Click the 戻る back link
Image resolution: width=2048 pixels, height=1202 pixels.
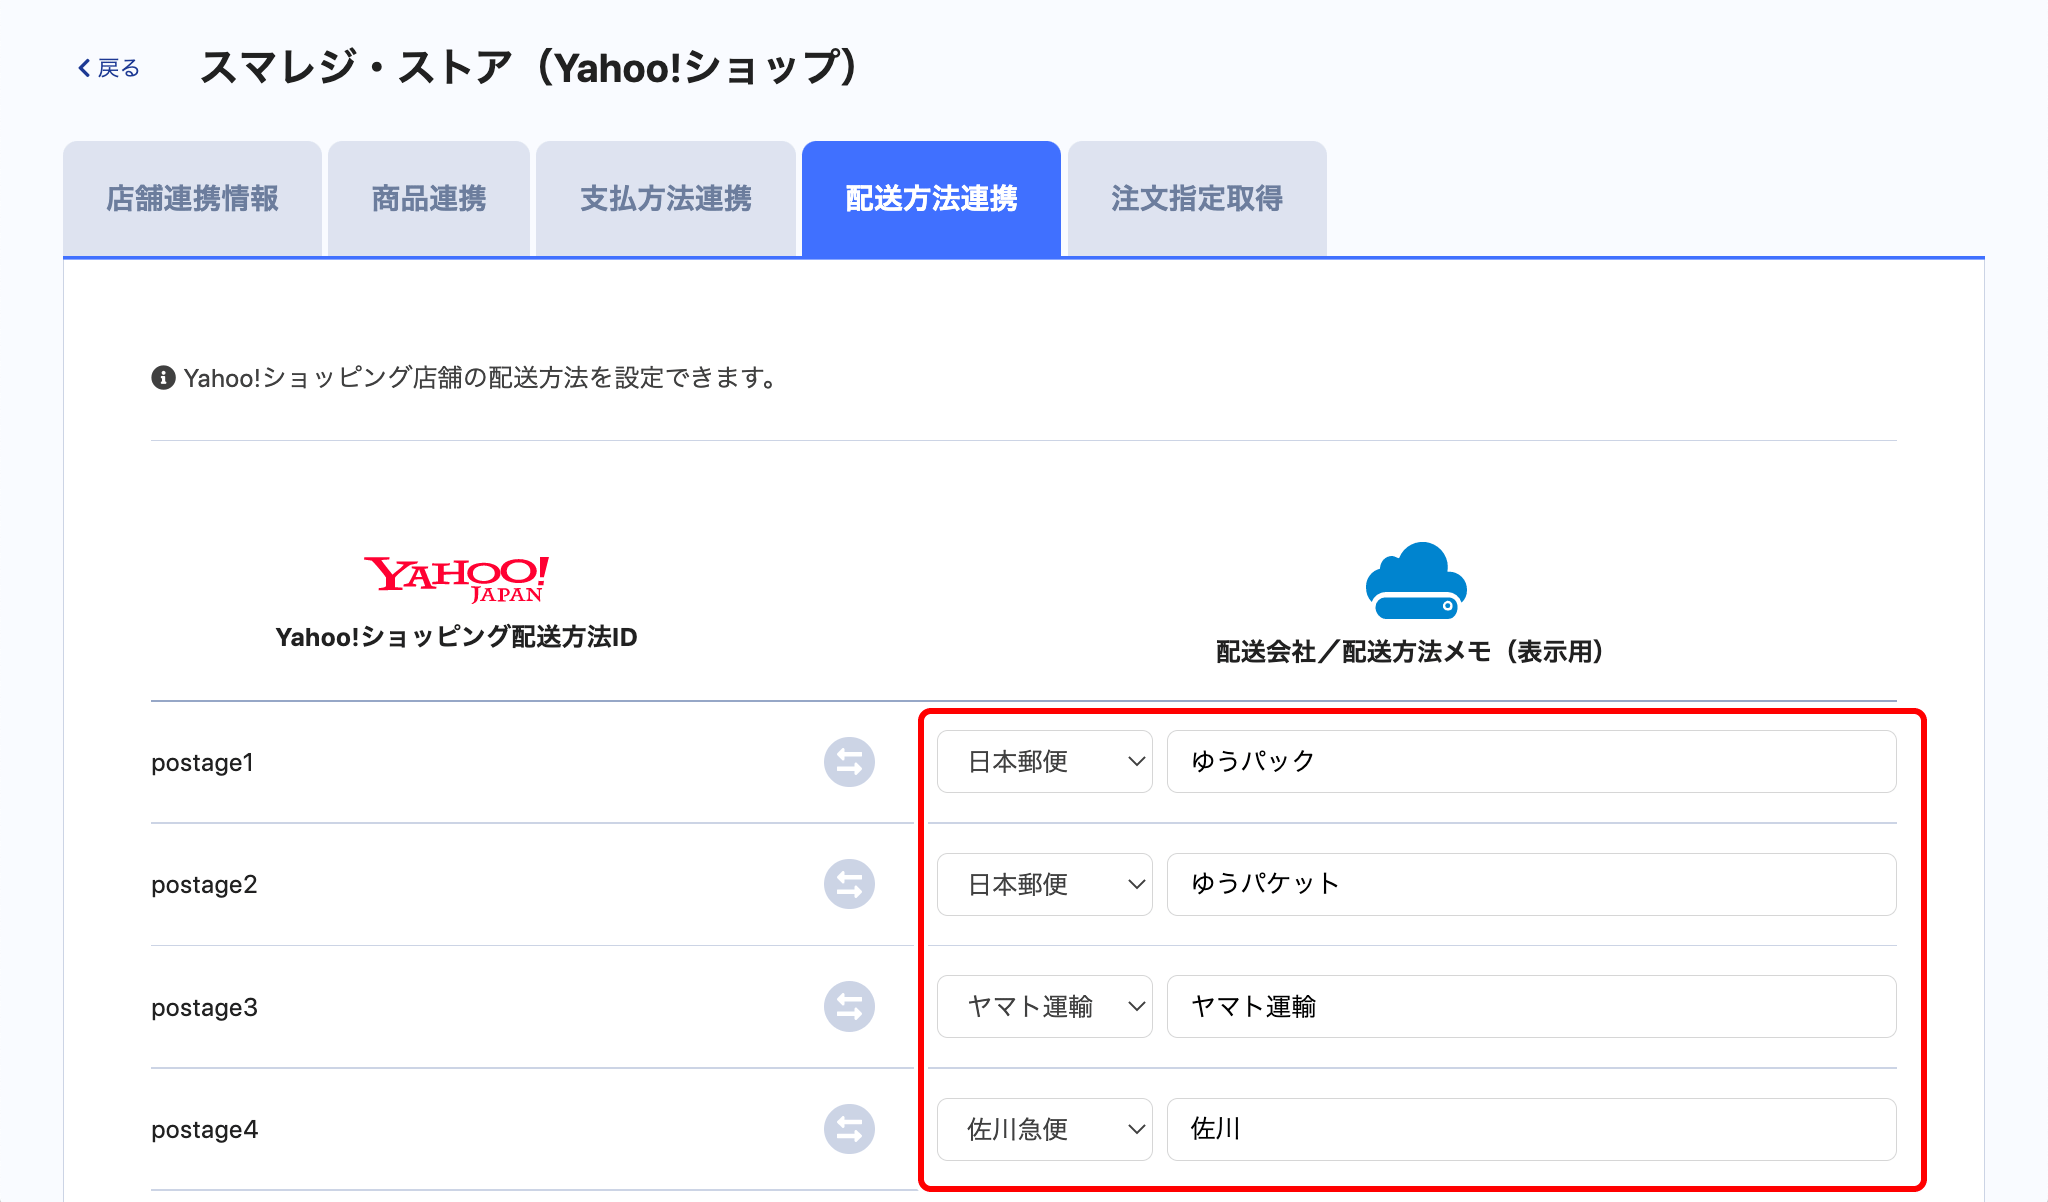click(x=118, y=68)
